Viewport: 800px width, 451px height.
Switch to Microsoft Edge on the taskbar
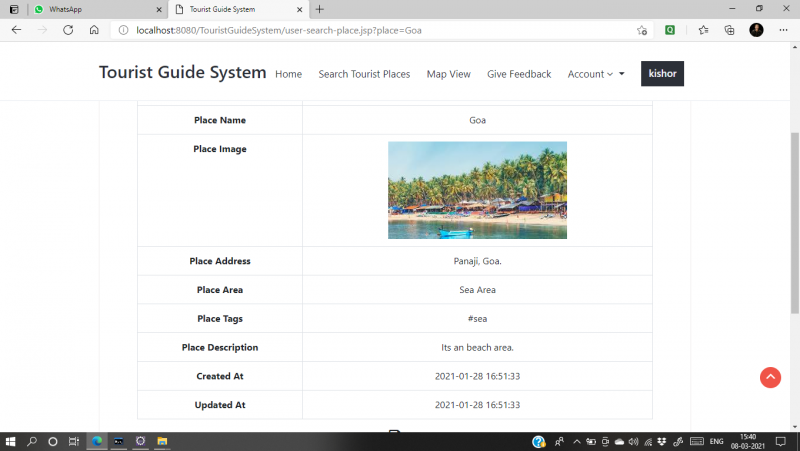tap(97, 441)
